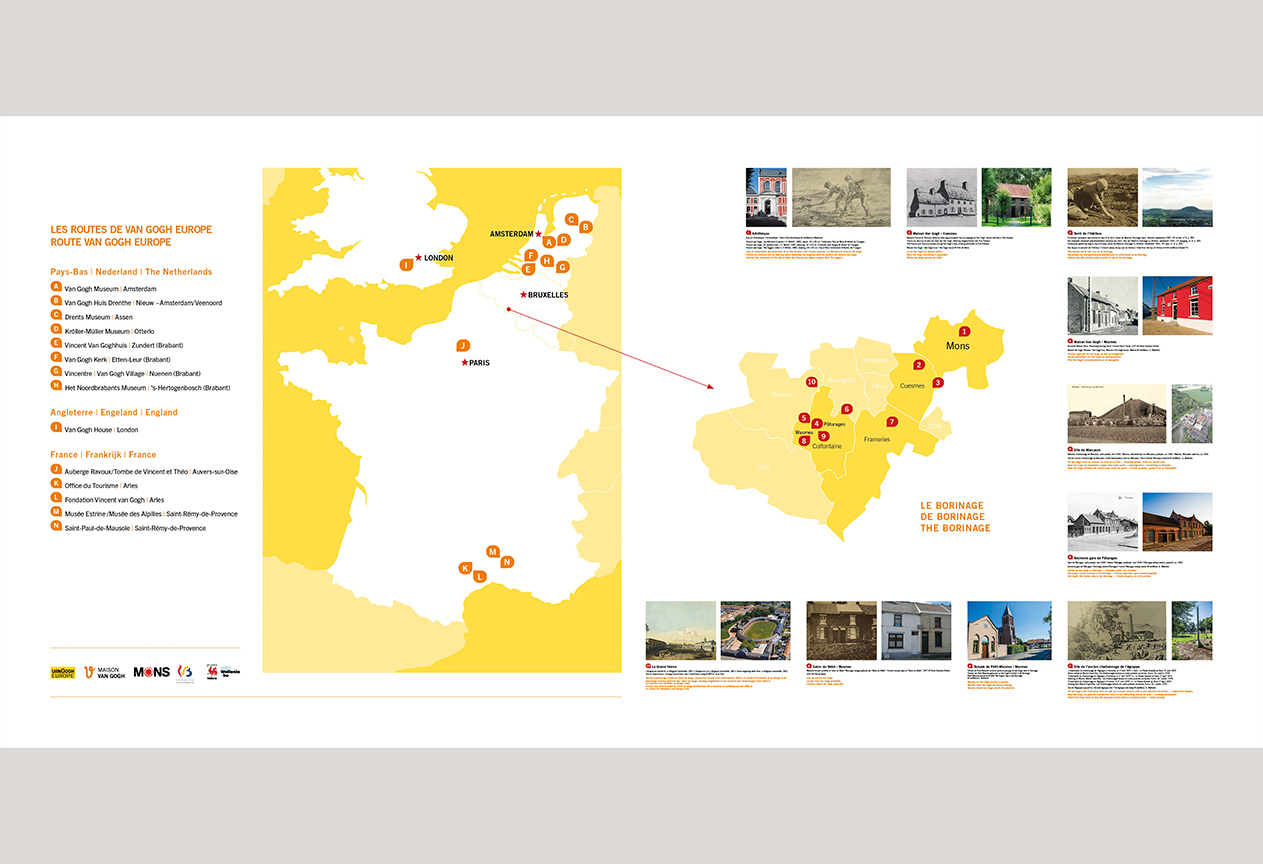Image resolution: width=1263 pixels, height=864 pixels.
Task: Click the Van Gogh Europe yellow logo
Action: pyautogui.click(x=63, y=672)
